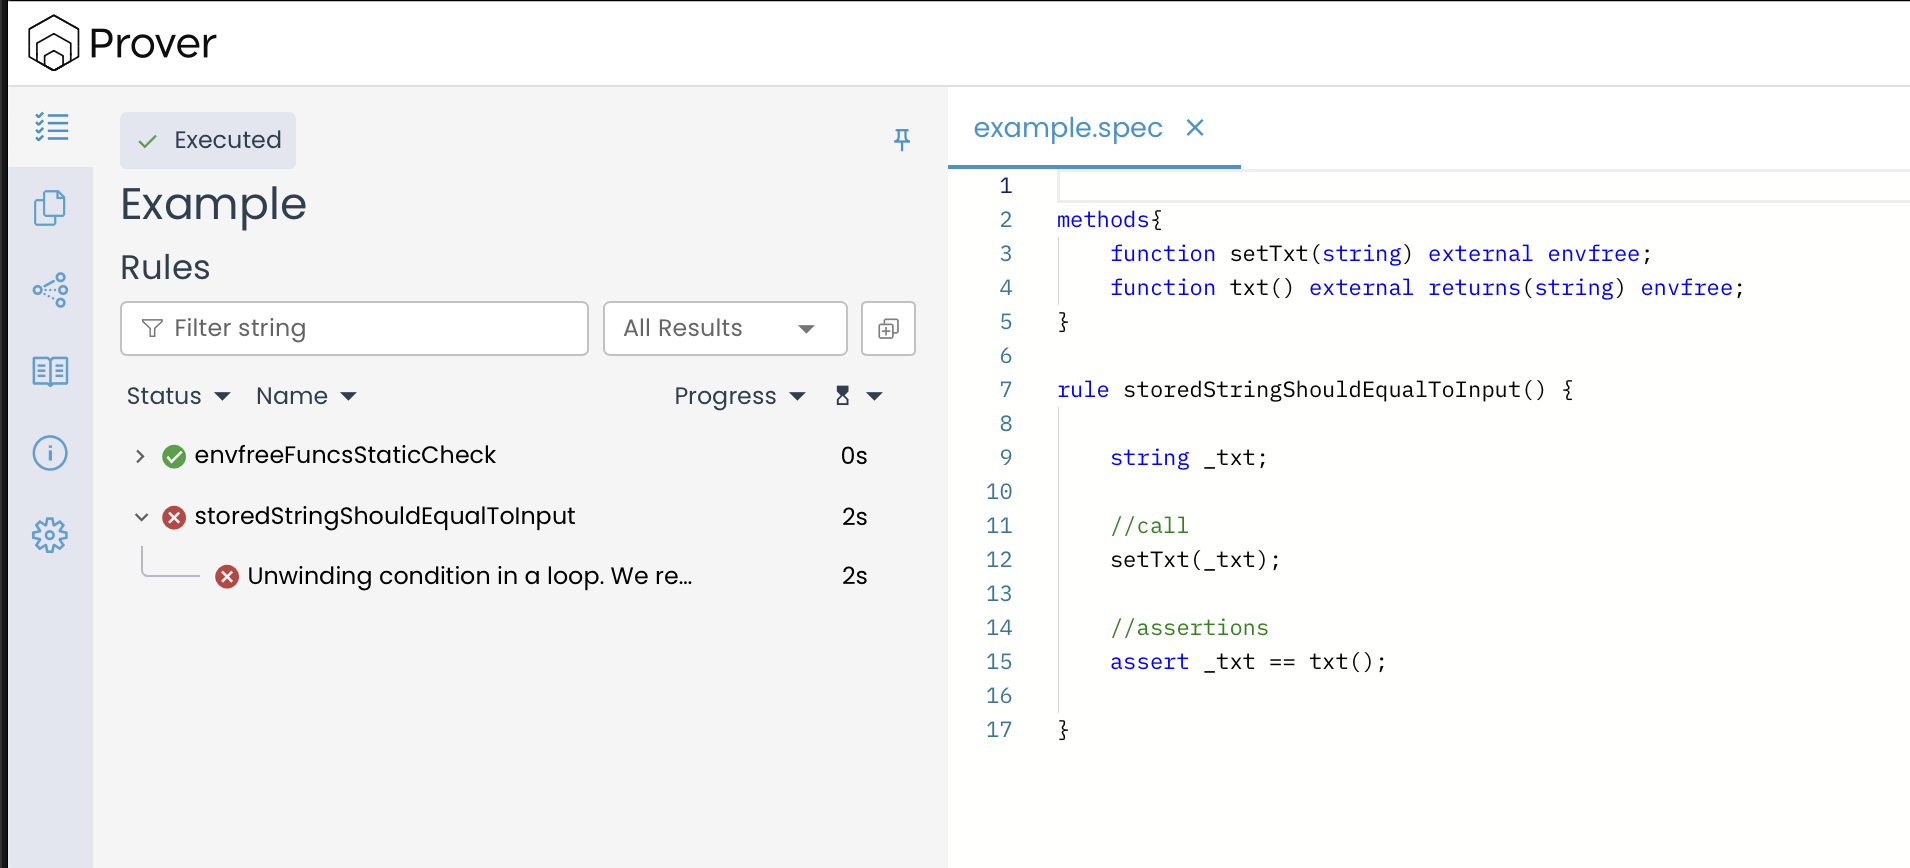Switch to the example.spec tab
This screenshot has height=868, width=1910.
point(1067,128)
